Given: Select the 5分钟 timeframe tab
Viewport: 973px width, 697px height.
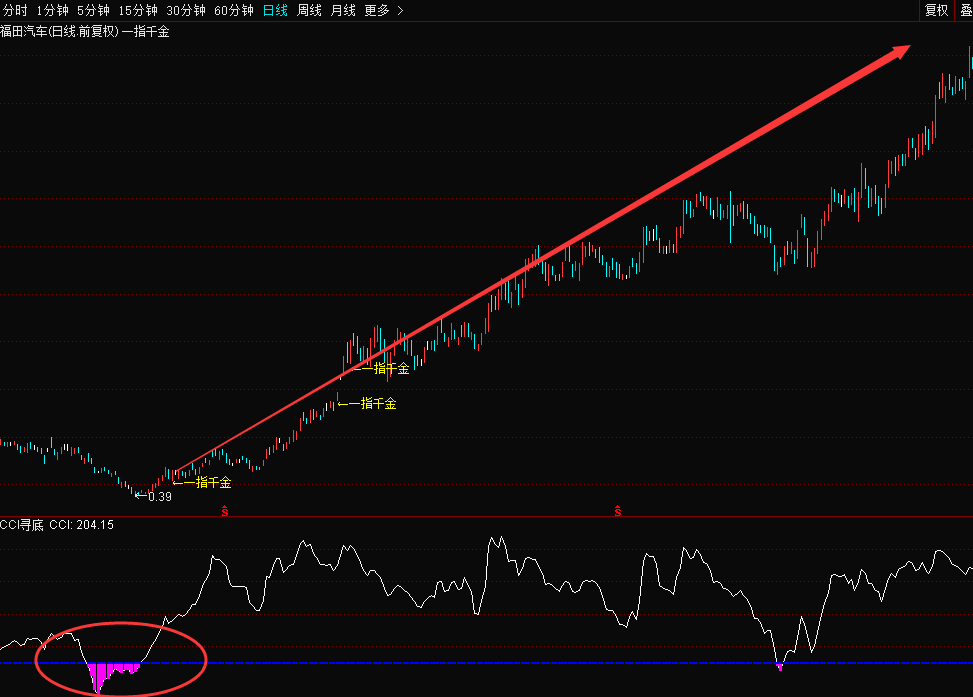Looking at the screenshot, I should coord(93,11).
